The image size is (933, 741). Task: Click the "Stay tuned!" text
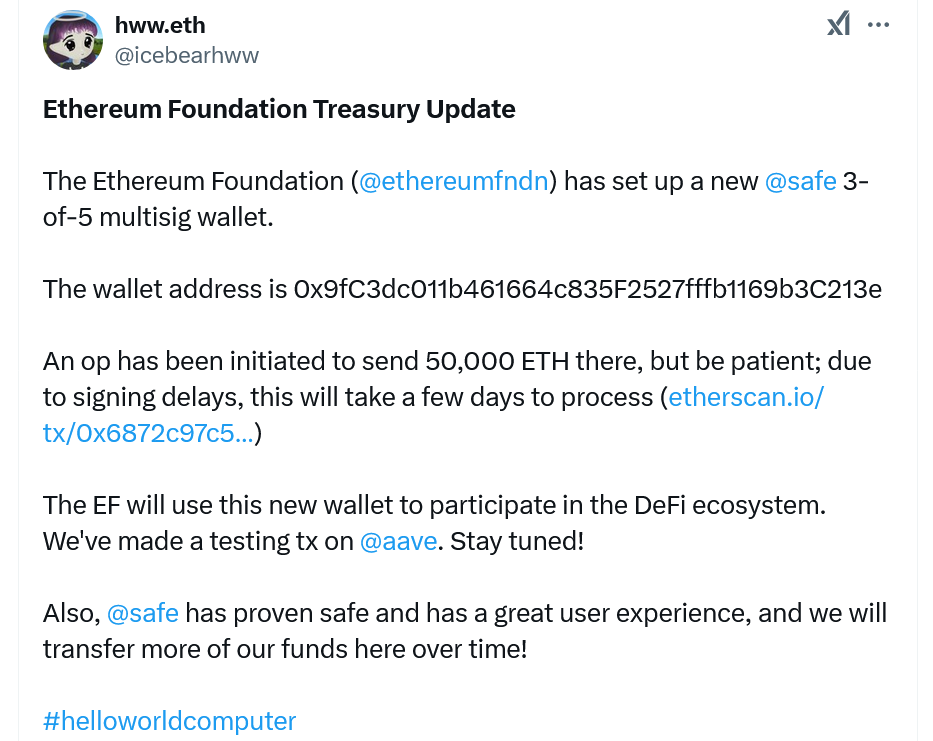tap(517, 542)
